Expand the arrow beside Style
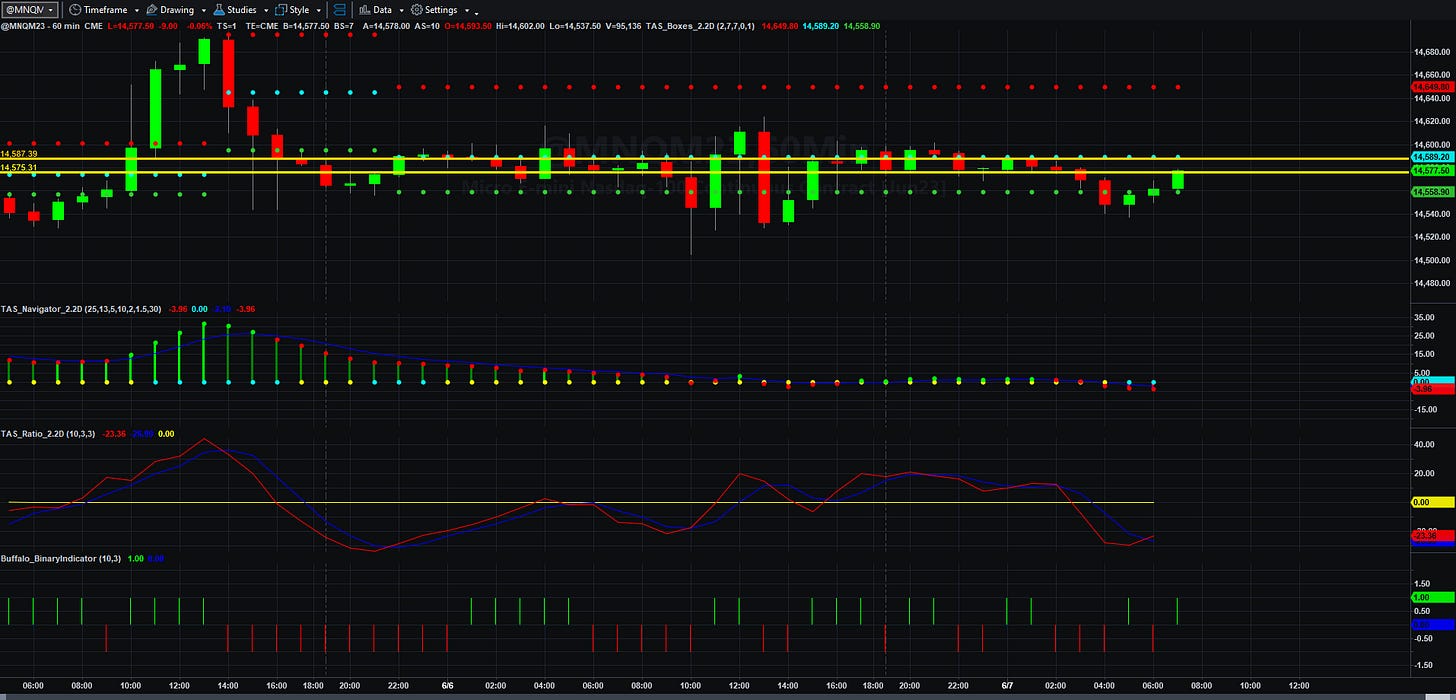The image size is (1456, 700). [x=318, y=10]
